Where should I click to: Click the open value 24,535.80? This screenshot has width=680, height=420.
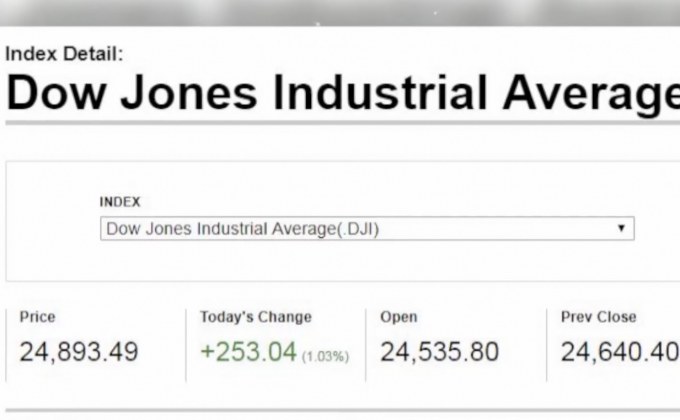point(439,352)
